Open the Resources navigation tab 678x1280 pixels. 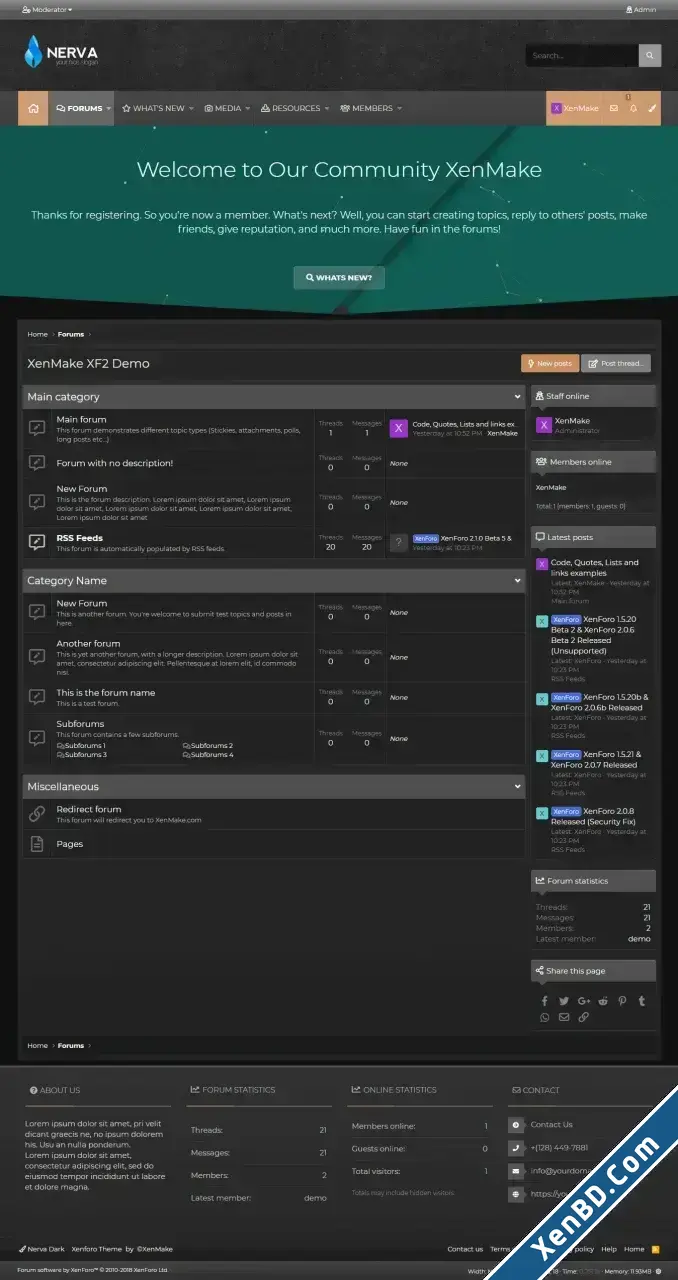point(291,108)
